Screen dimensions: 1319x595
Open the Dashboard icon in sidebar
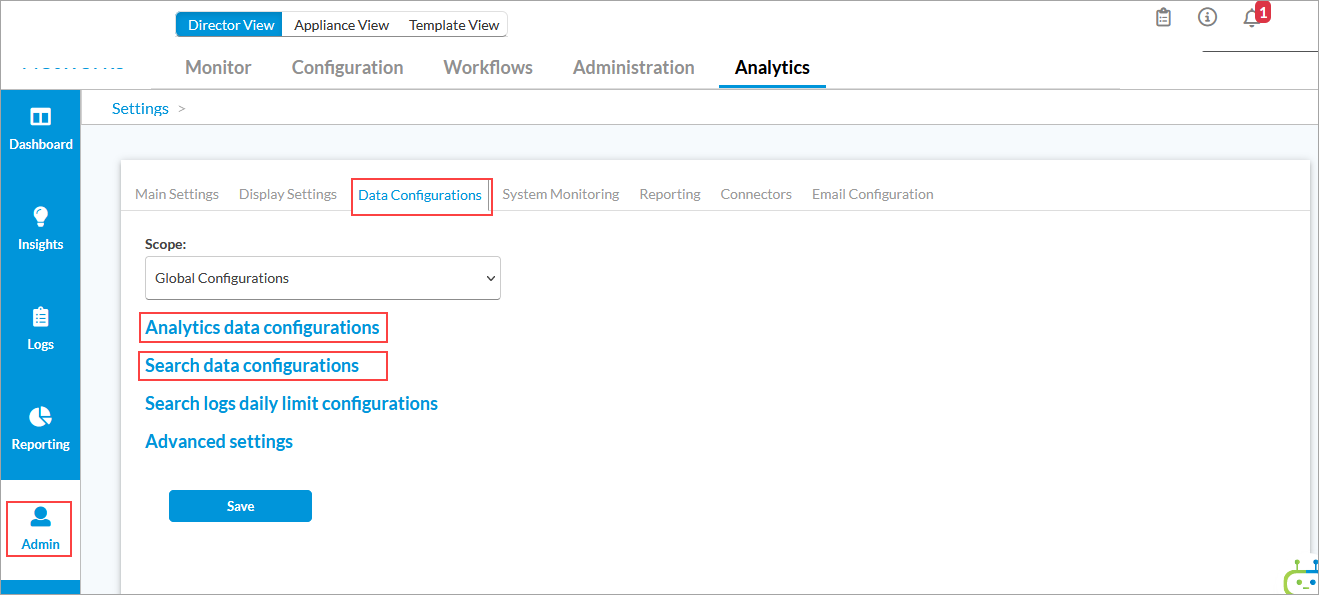point(40,118)
